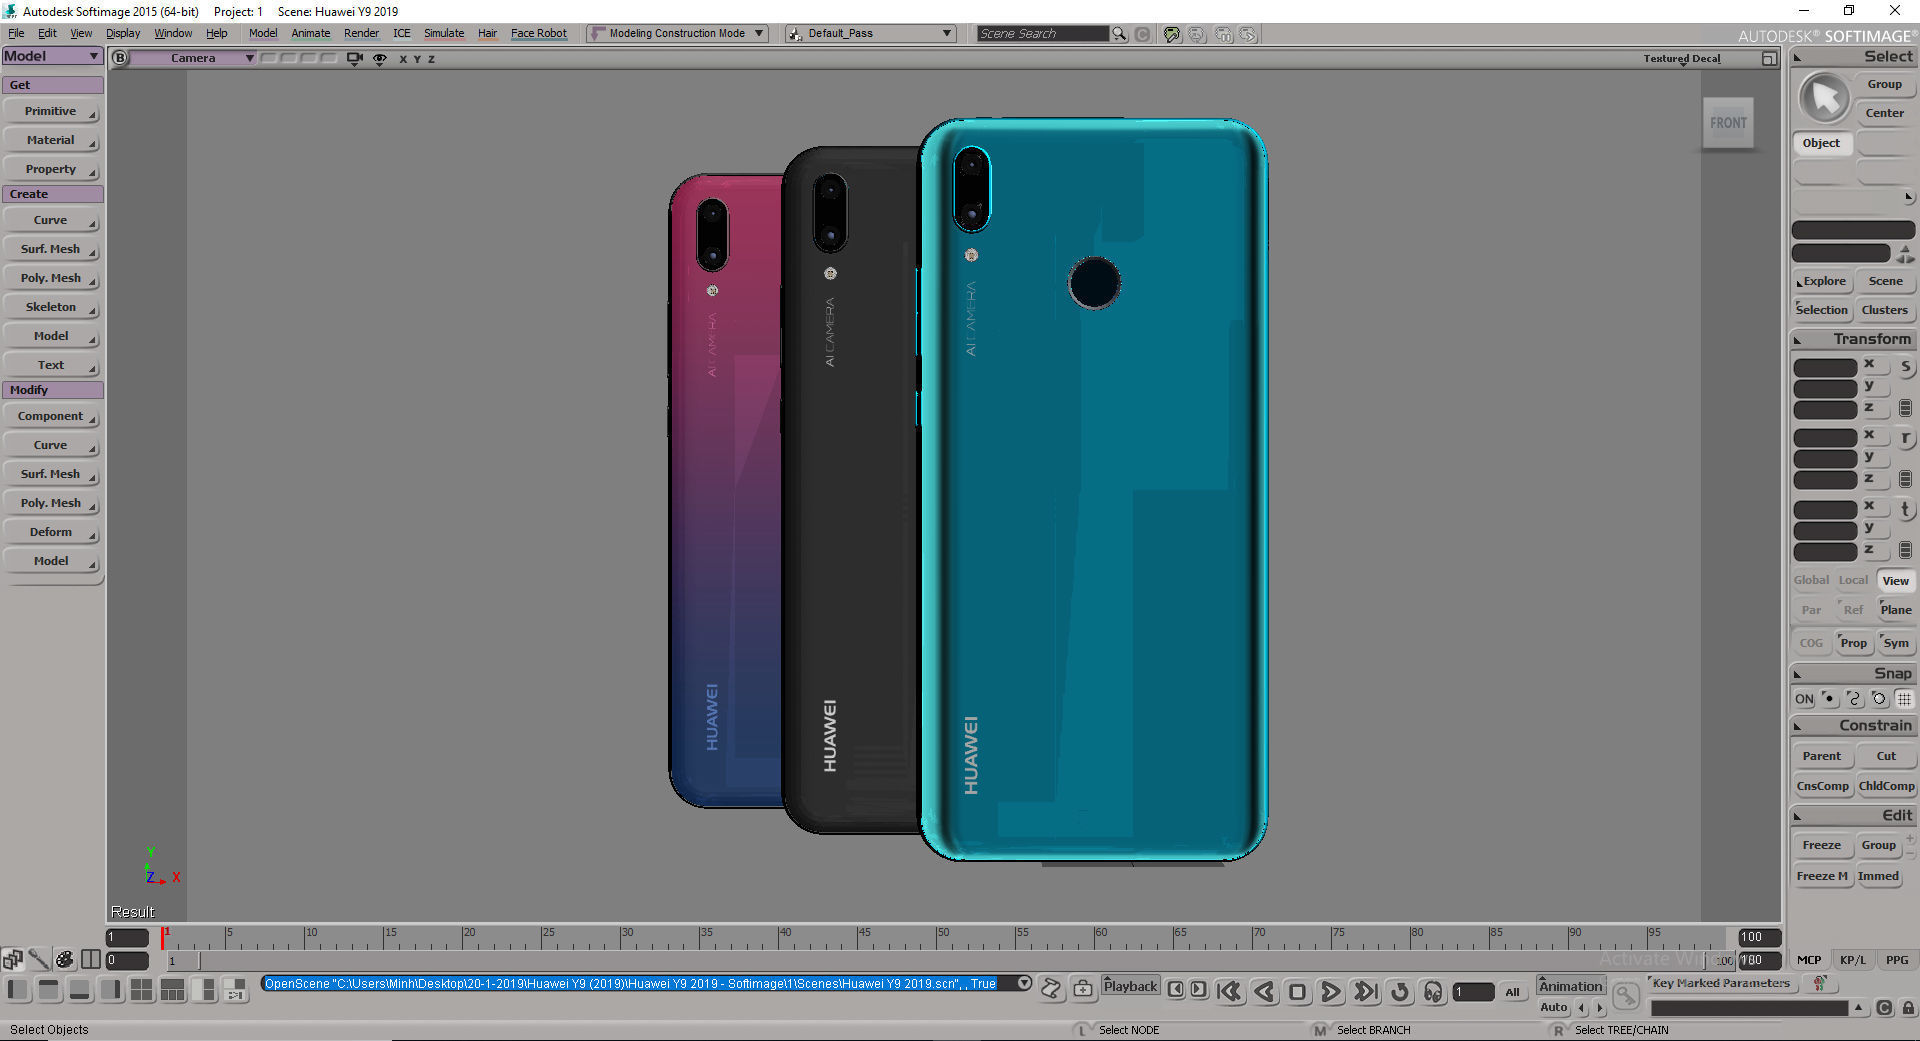This screenshot has width=1920, height=1041.
Task: Click the viewport maximize icon
Action: [1769, 59]
